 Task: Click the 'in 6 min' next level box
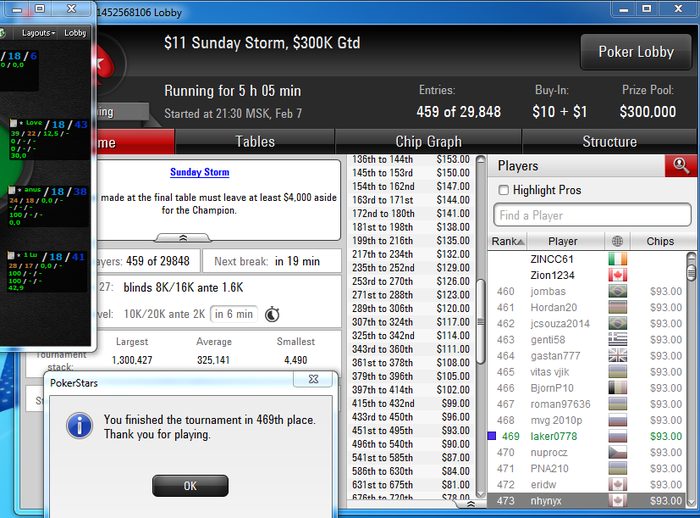pyautogui.click(x=233, y=314)
